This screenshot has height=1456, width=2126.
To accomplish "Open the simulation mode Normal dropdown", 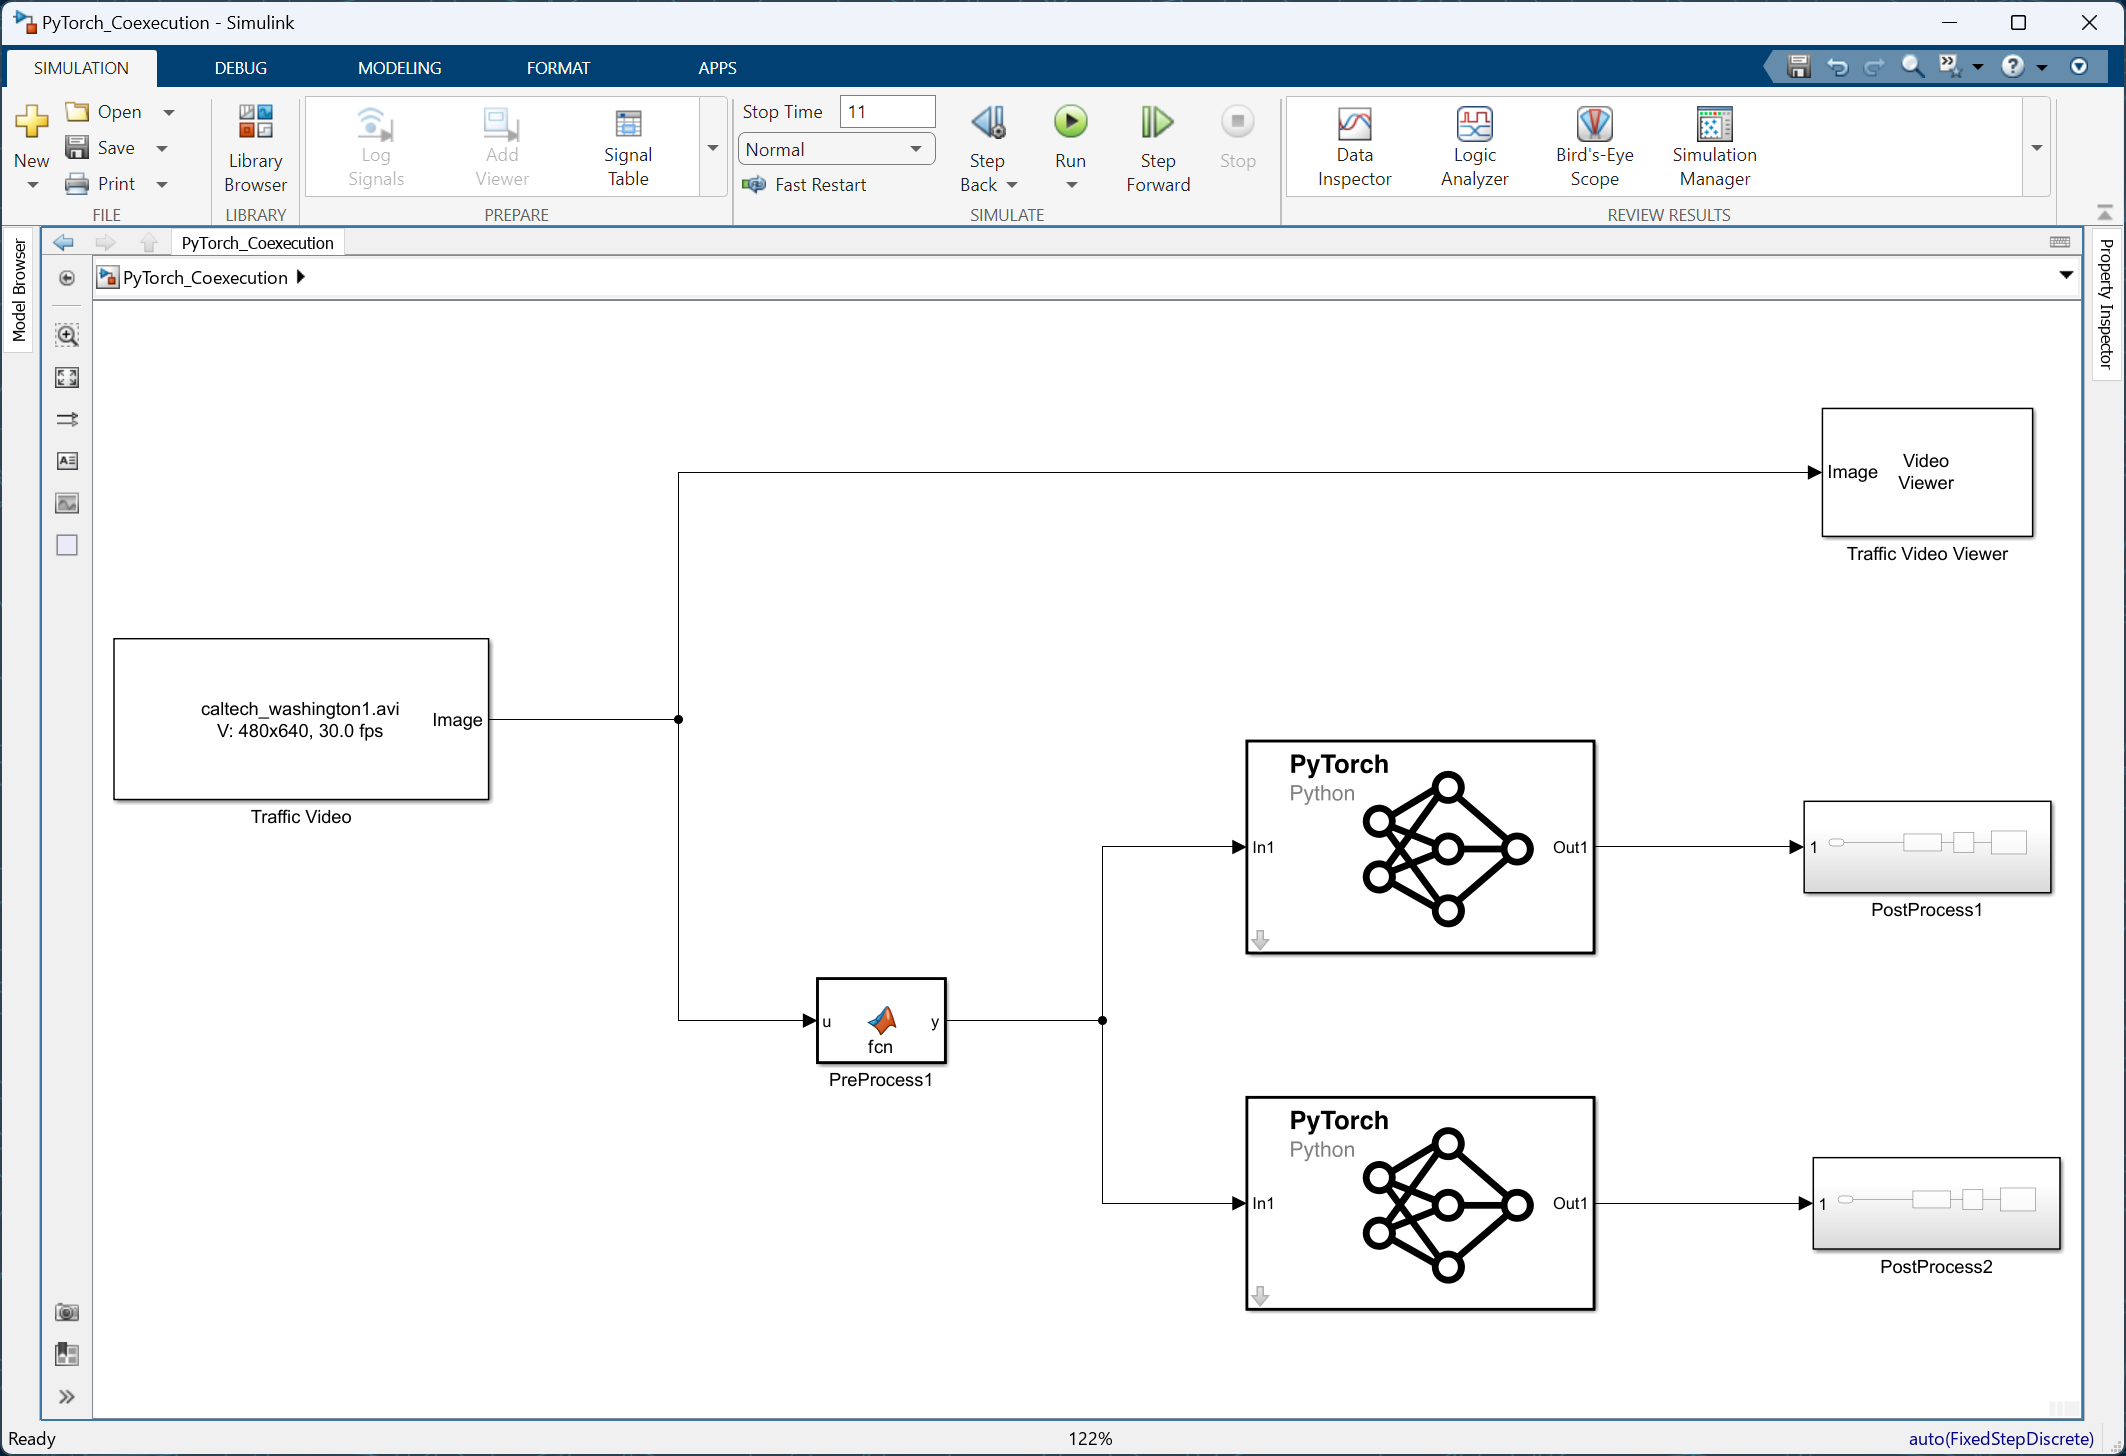I will click(x=836, y=149).
